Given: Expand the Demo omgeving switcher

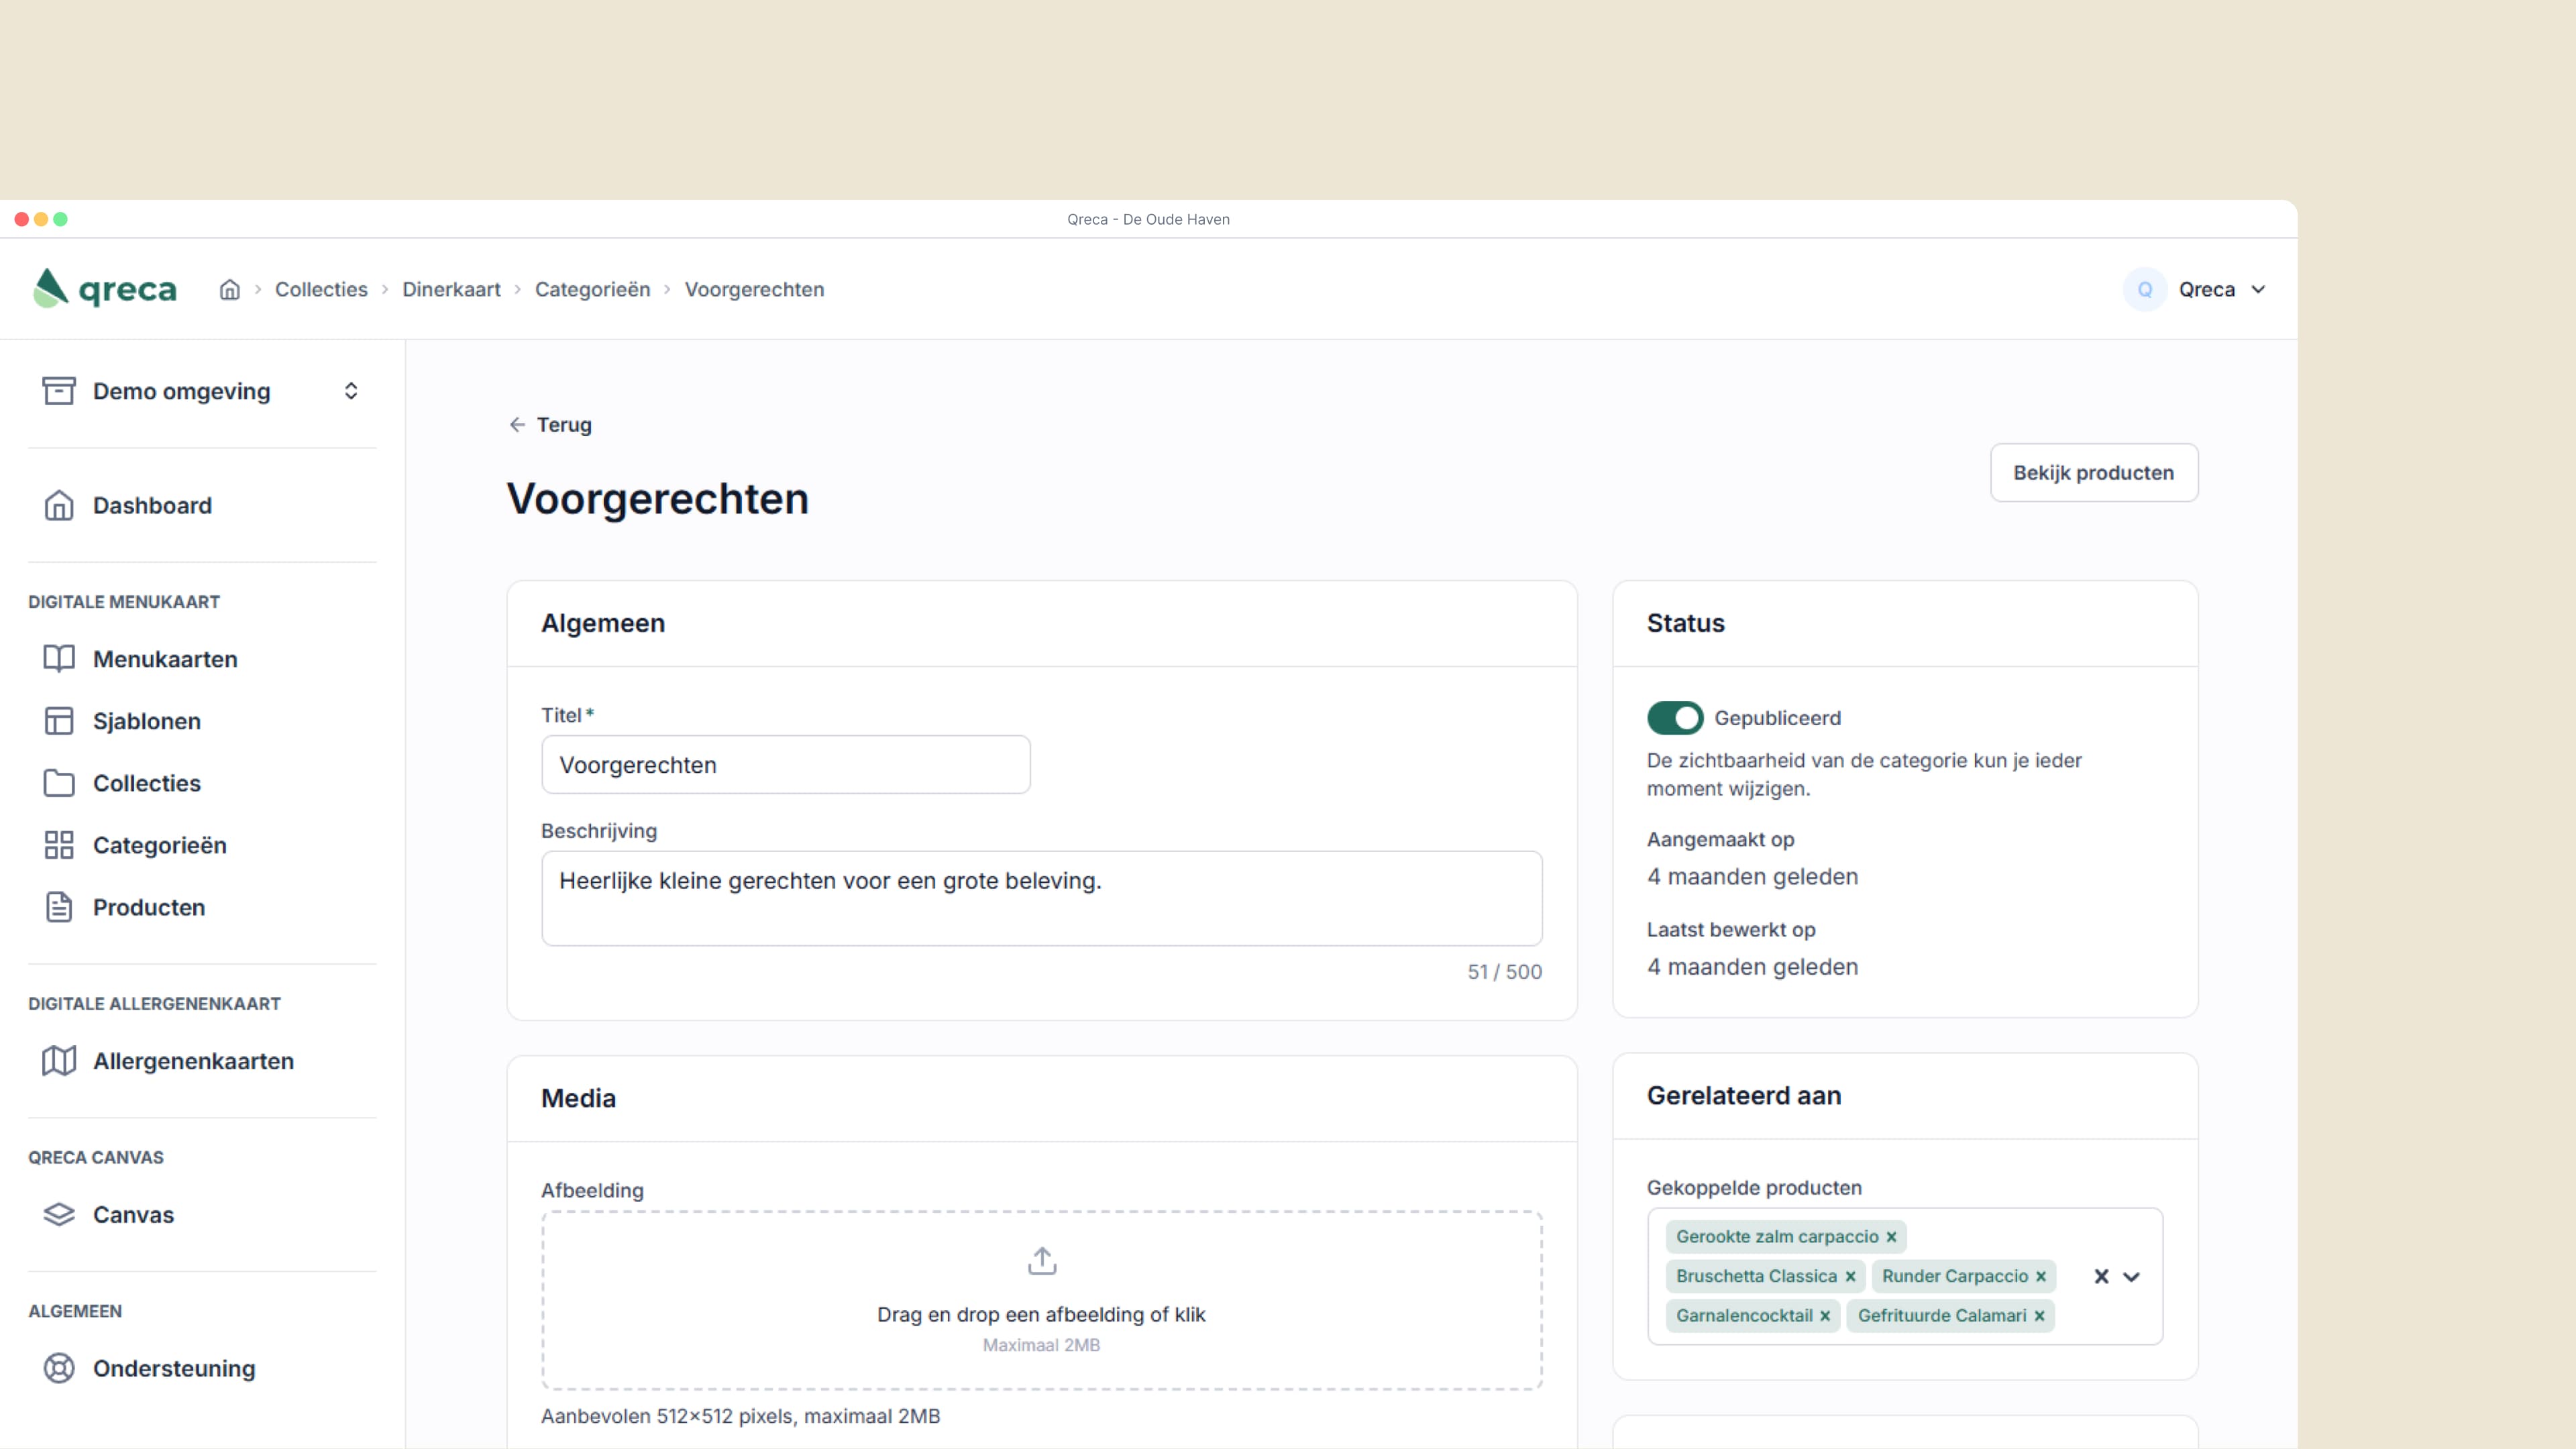Looking at the screenshot, I should tap(351, 391).
